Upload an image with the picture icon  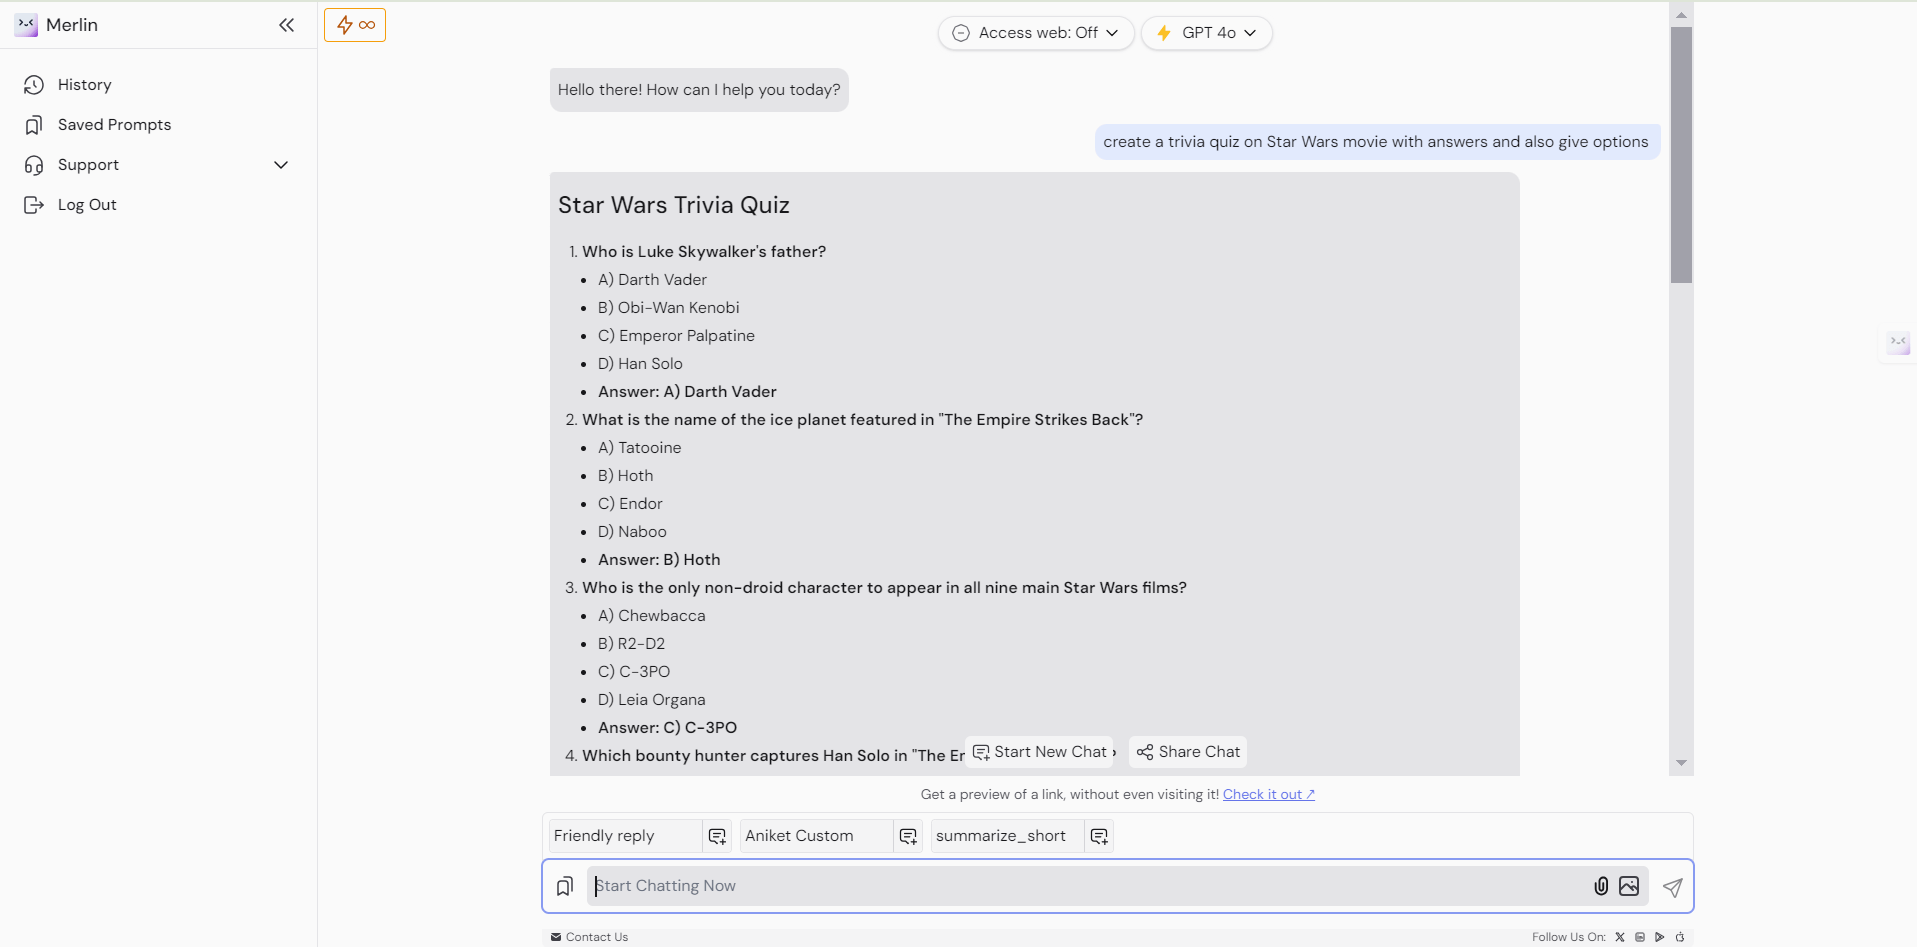tap(1629, 886)
